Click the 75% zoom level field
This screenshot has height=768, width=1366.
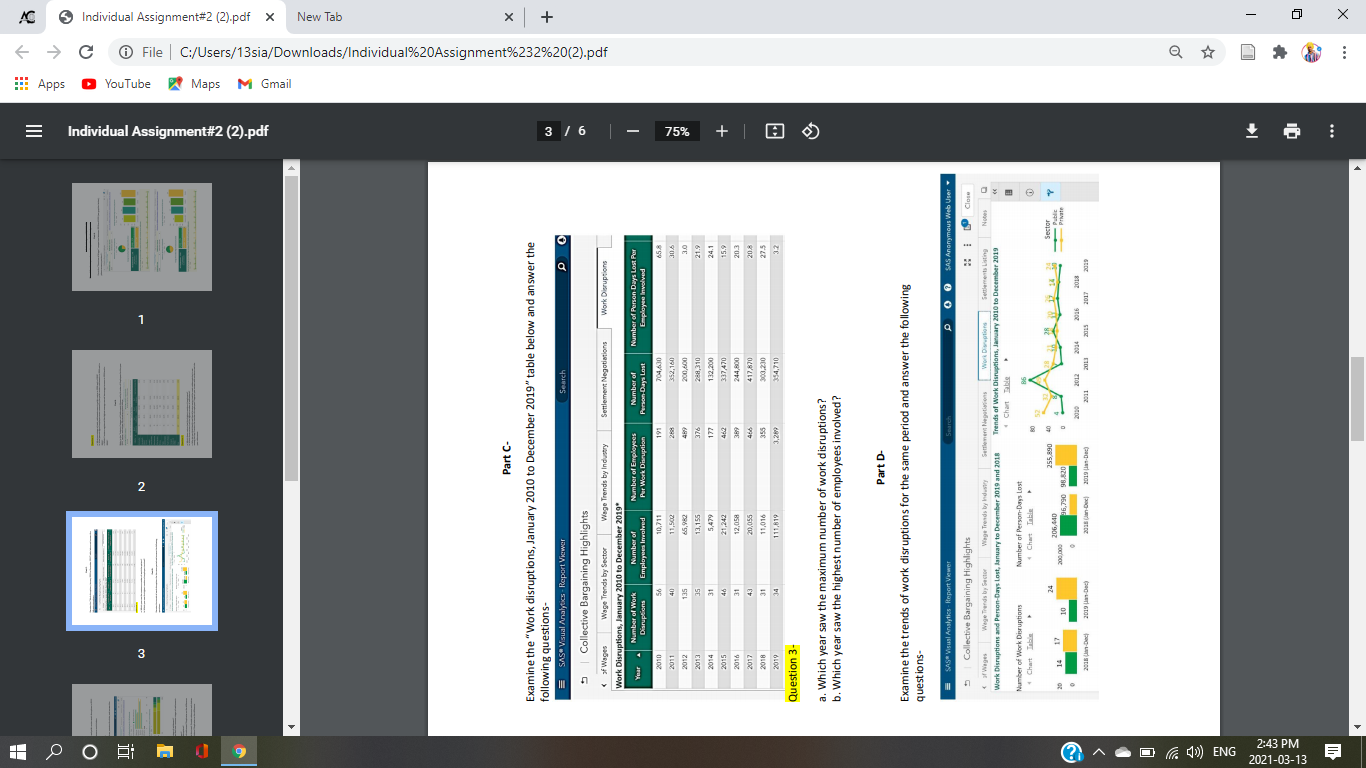pyautogui.click(x=677, y=131)
